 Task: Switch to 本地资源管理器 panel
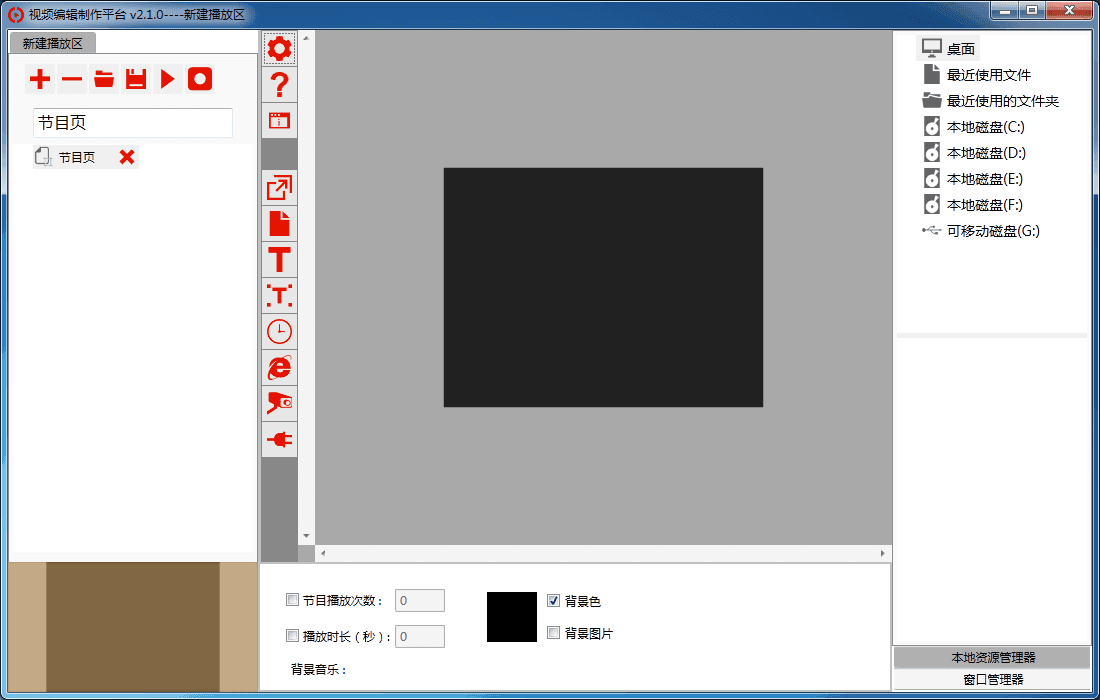point(993,657)
